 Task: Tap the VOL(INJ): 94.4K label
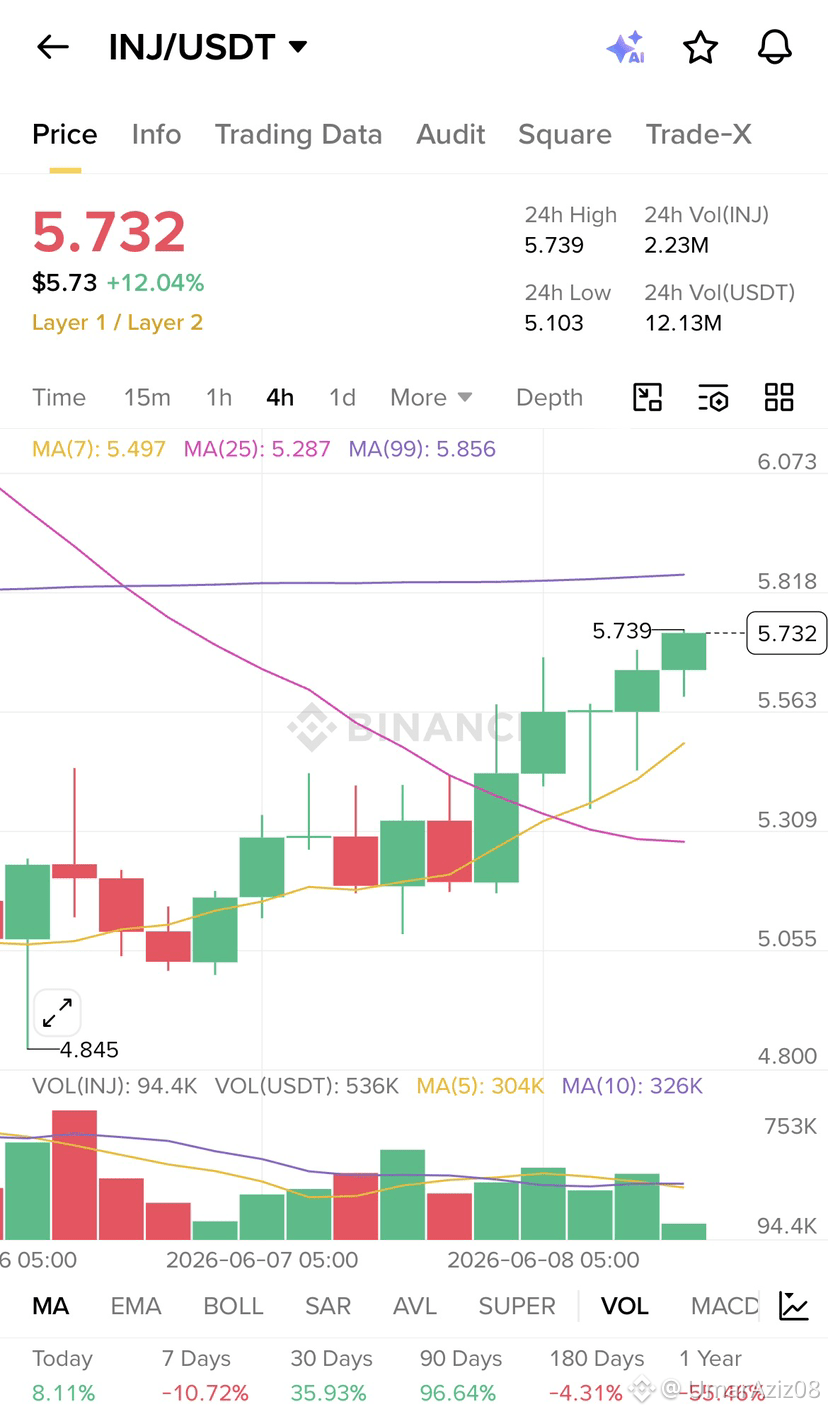115,1086
